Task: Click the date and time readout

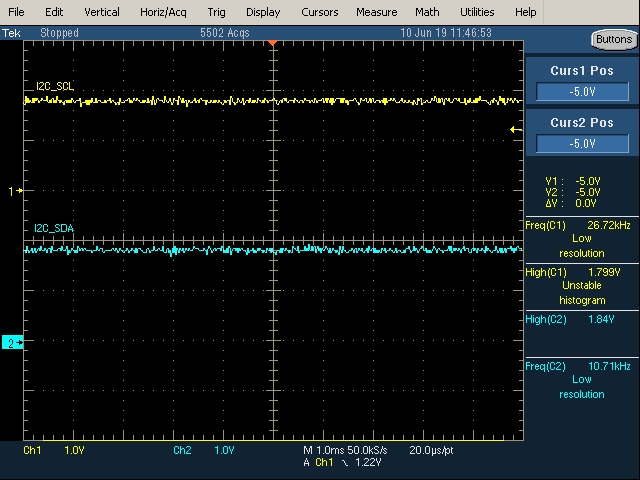Action: click(446, 33)
